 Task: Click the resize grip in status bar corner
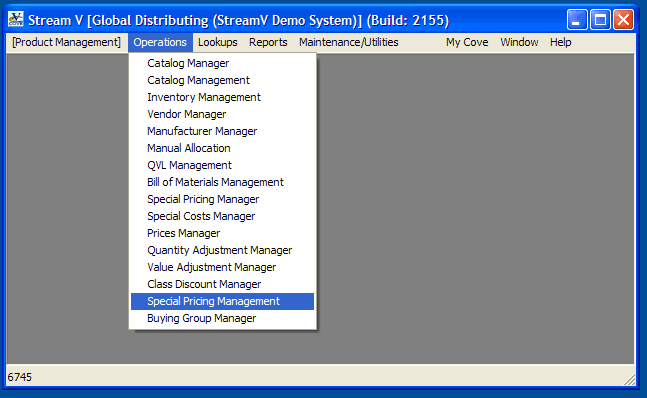629,380
